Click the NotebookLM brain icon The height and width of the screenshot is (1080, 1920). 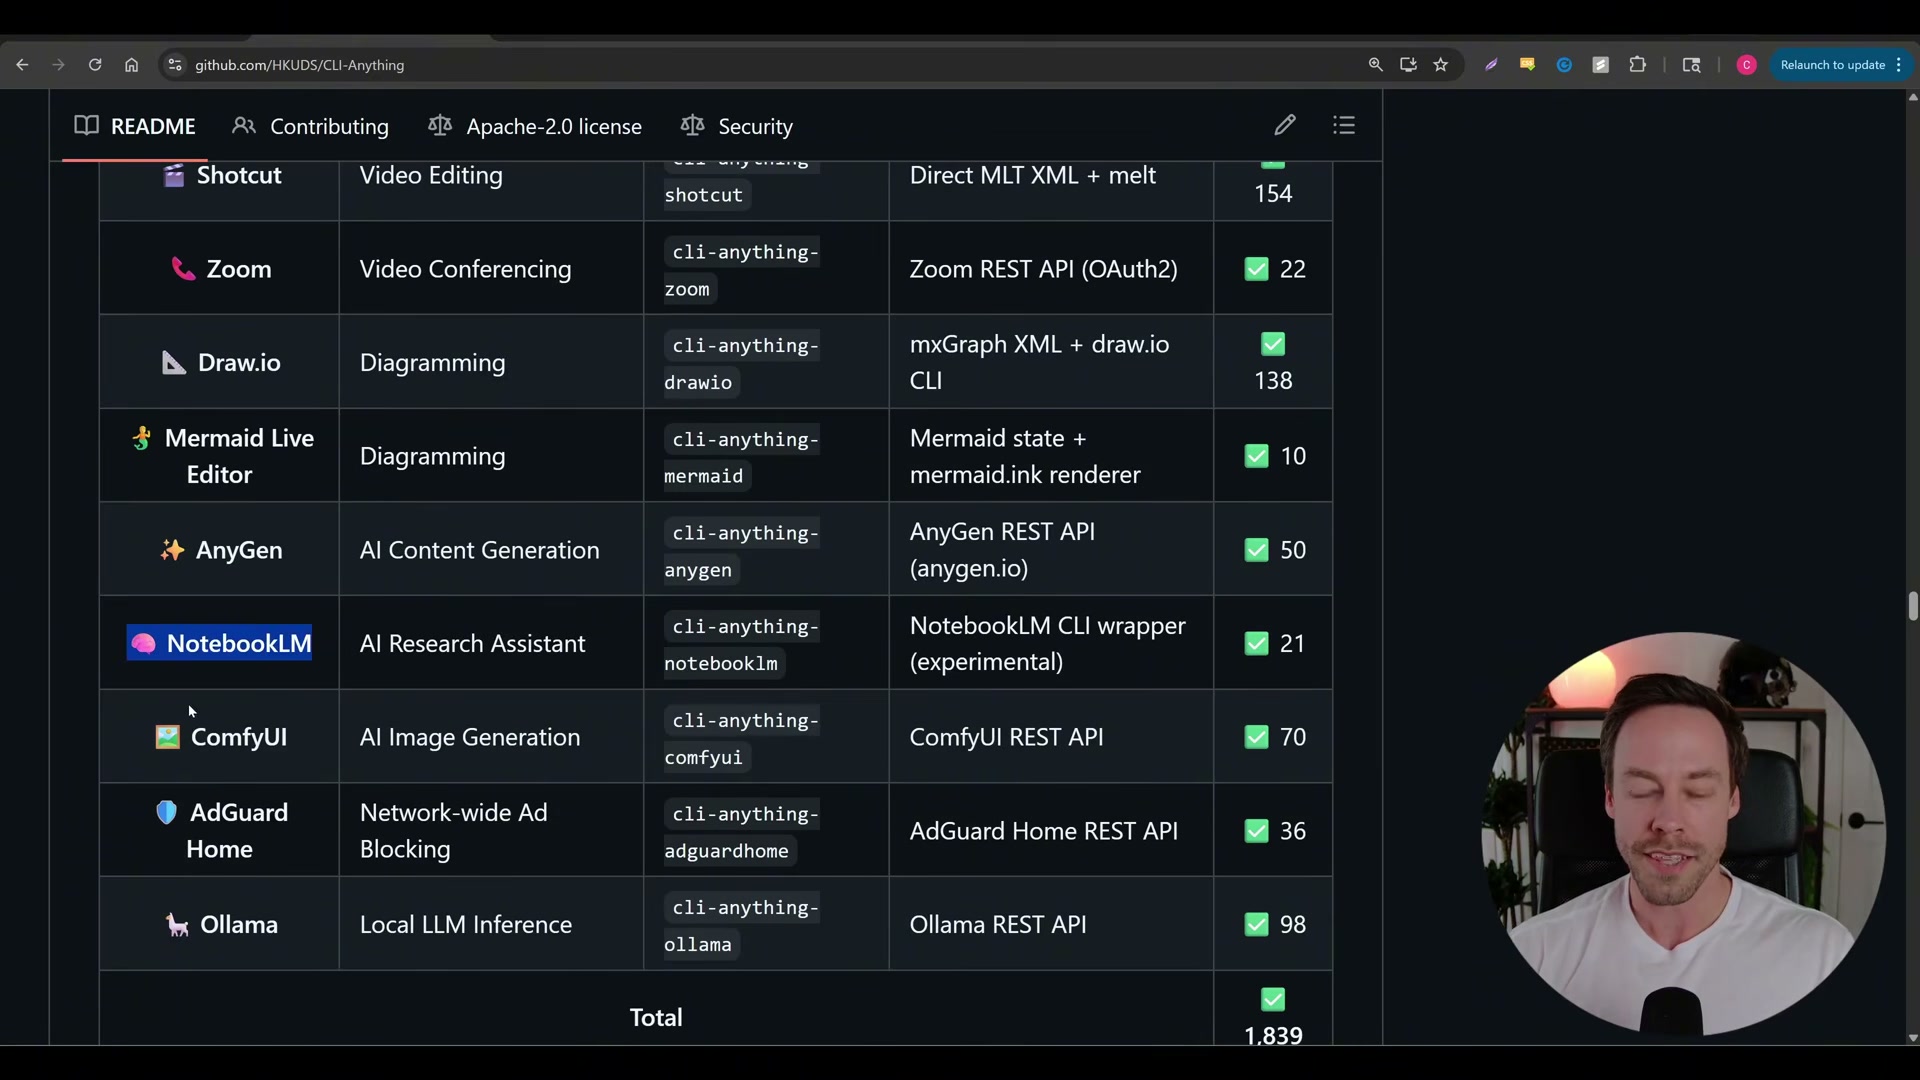point(143,643)
